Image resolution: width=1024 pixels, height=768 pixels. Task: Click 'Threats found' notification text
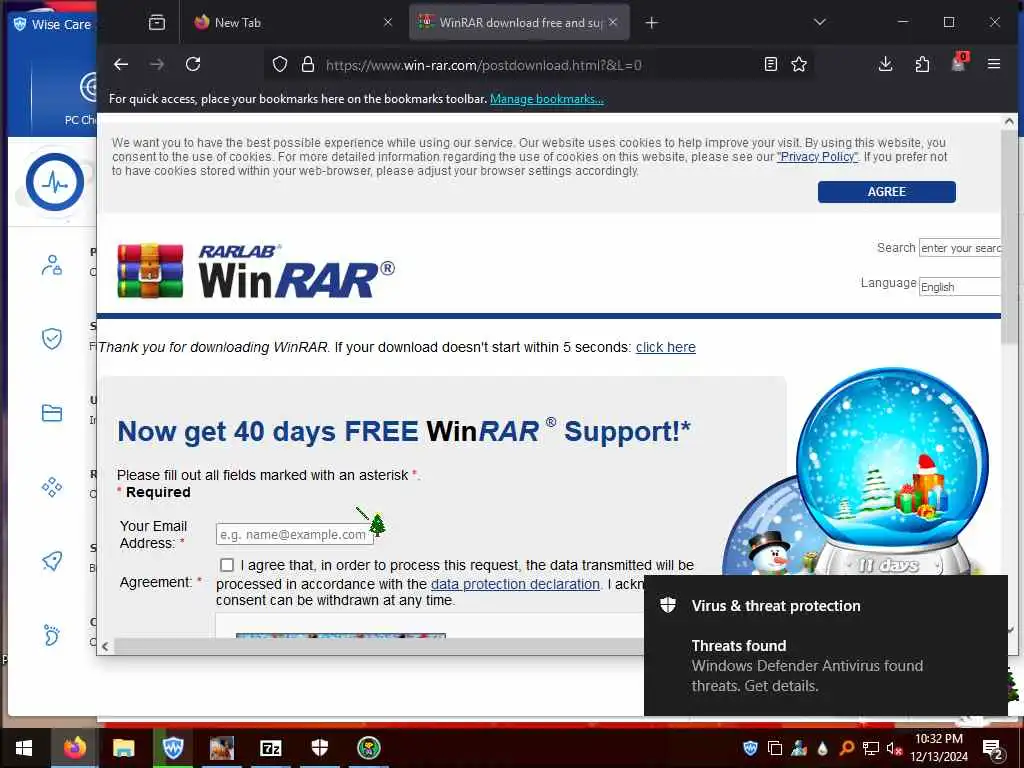point(739,646)
